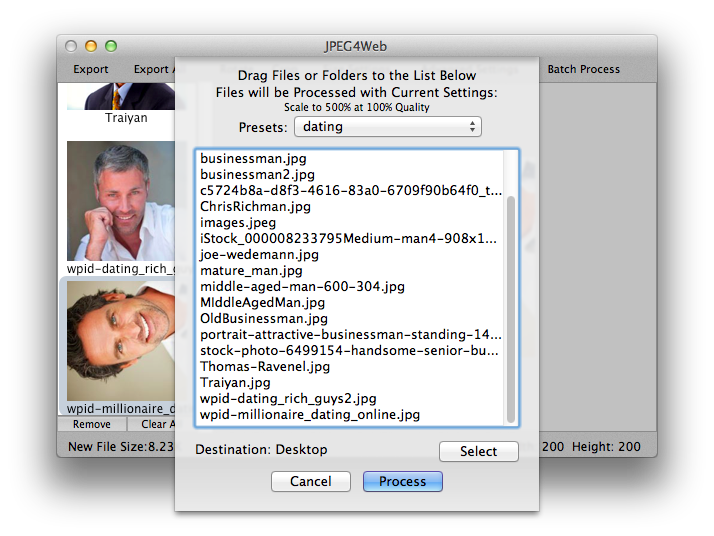Image resolution: width=714 pixels, height=536 pixels.
Task: Select MIddleAgedMan.jpg in the list
Action: coord(351,302)
